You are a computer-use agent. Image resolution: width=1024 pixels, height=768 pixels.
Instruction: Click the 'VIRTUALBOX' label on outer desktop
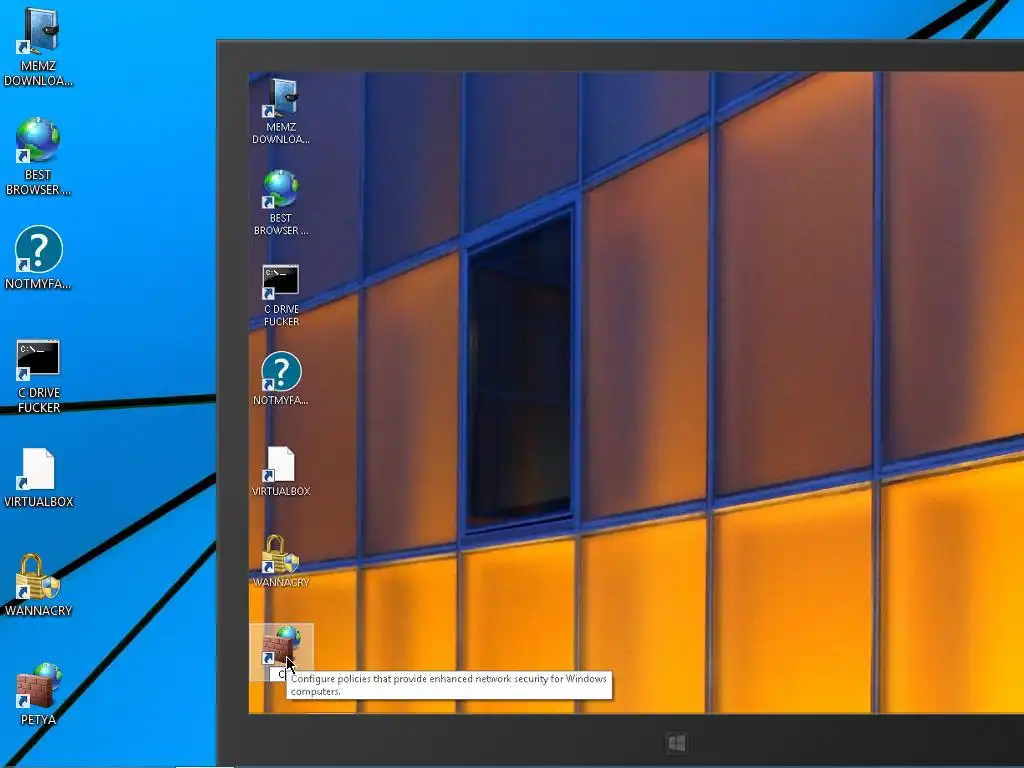pos(39,502)
